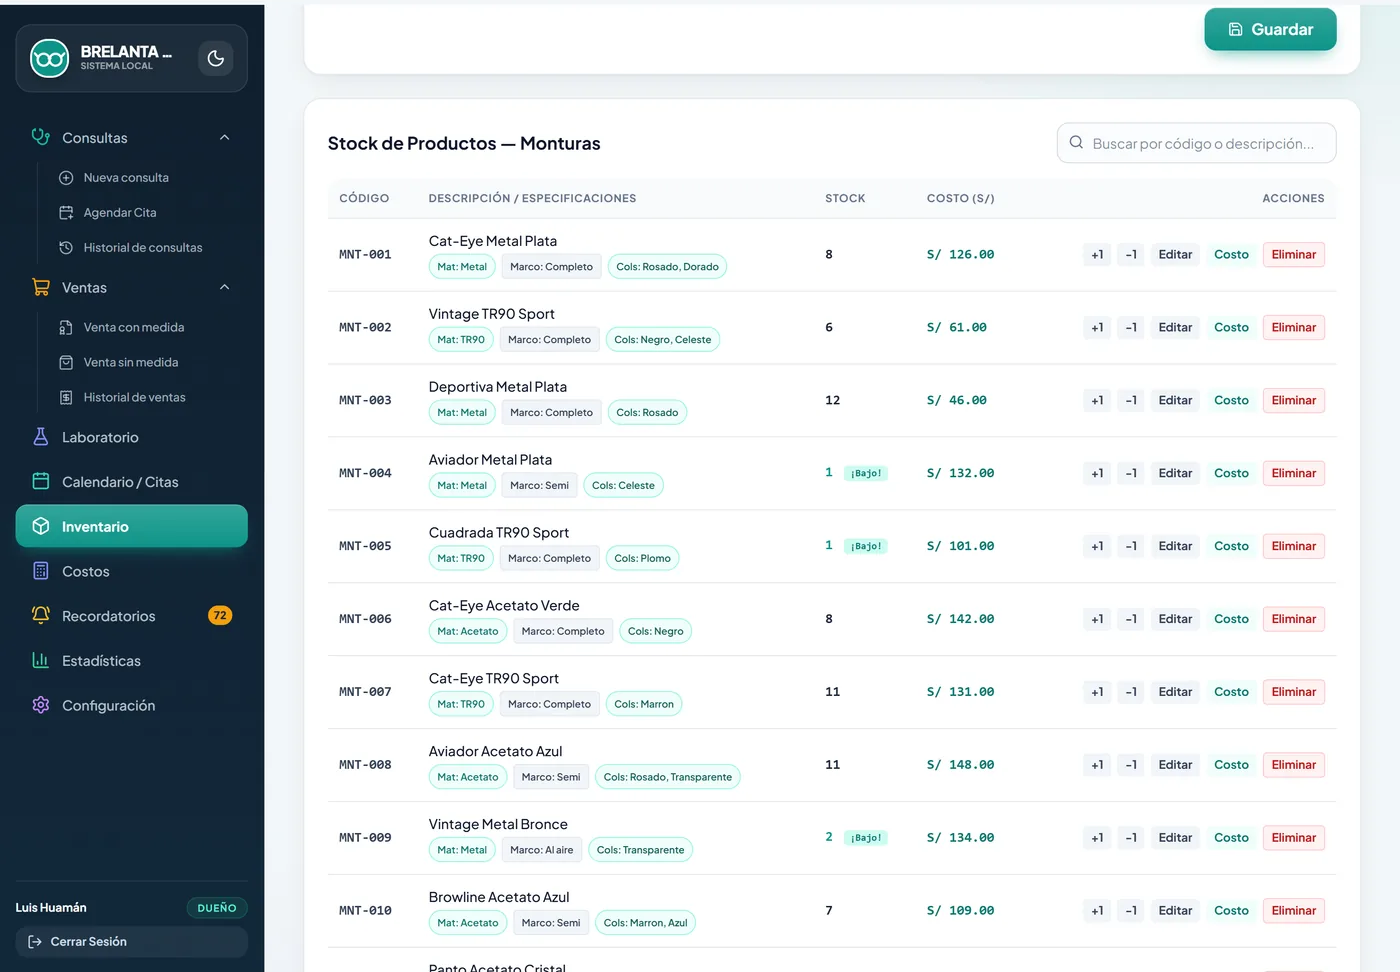Click Costo for MNT-002

point(1231,328)
